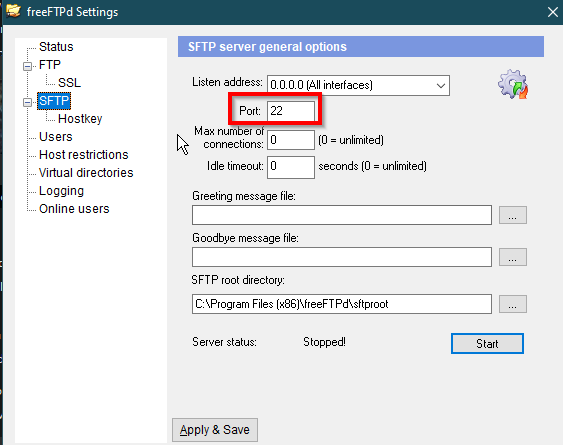Click the freeFTPd title bar app icon
The width and height of the screenshot is (563, 445).
pos(13,10)
